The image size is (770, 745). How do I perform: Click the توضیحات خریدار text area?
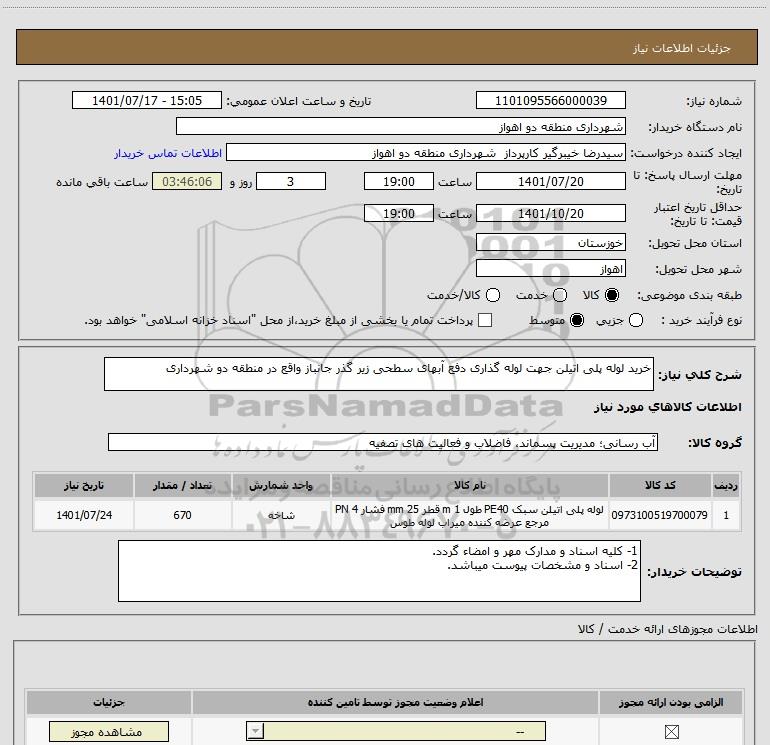[379, 571]
